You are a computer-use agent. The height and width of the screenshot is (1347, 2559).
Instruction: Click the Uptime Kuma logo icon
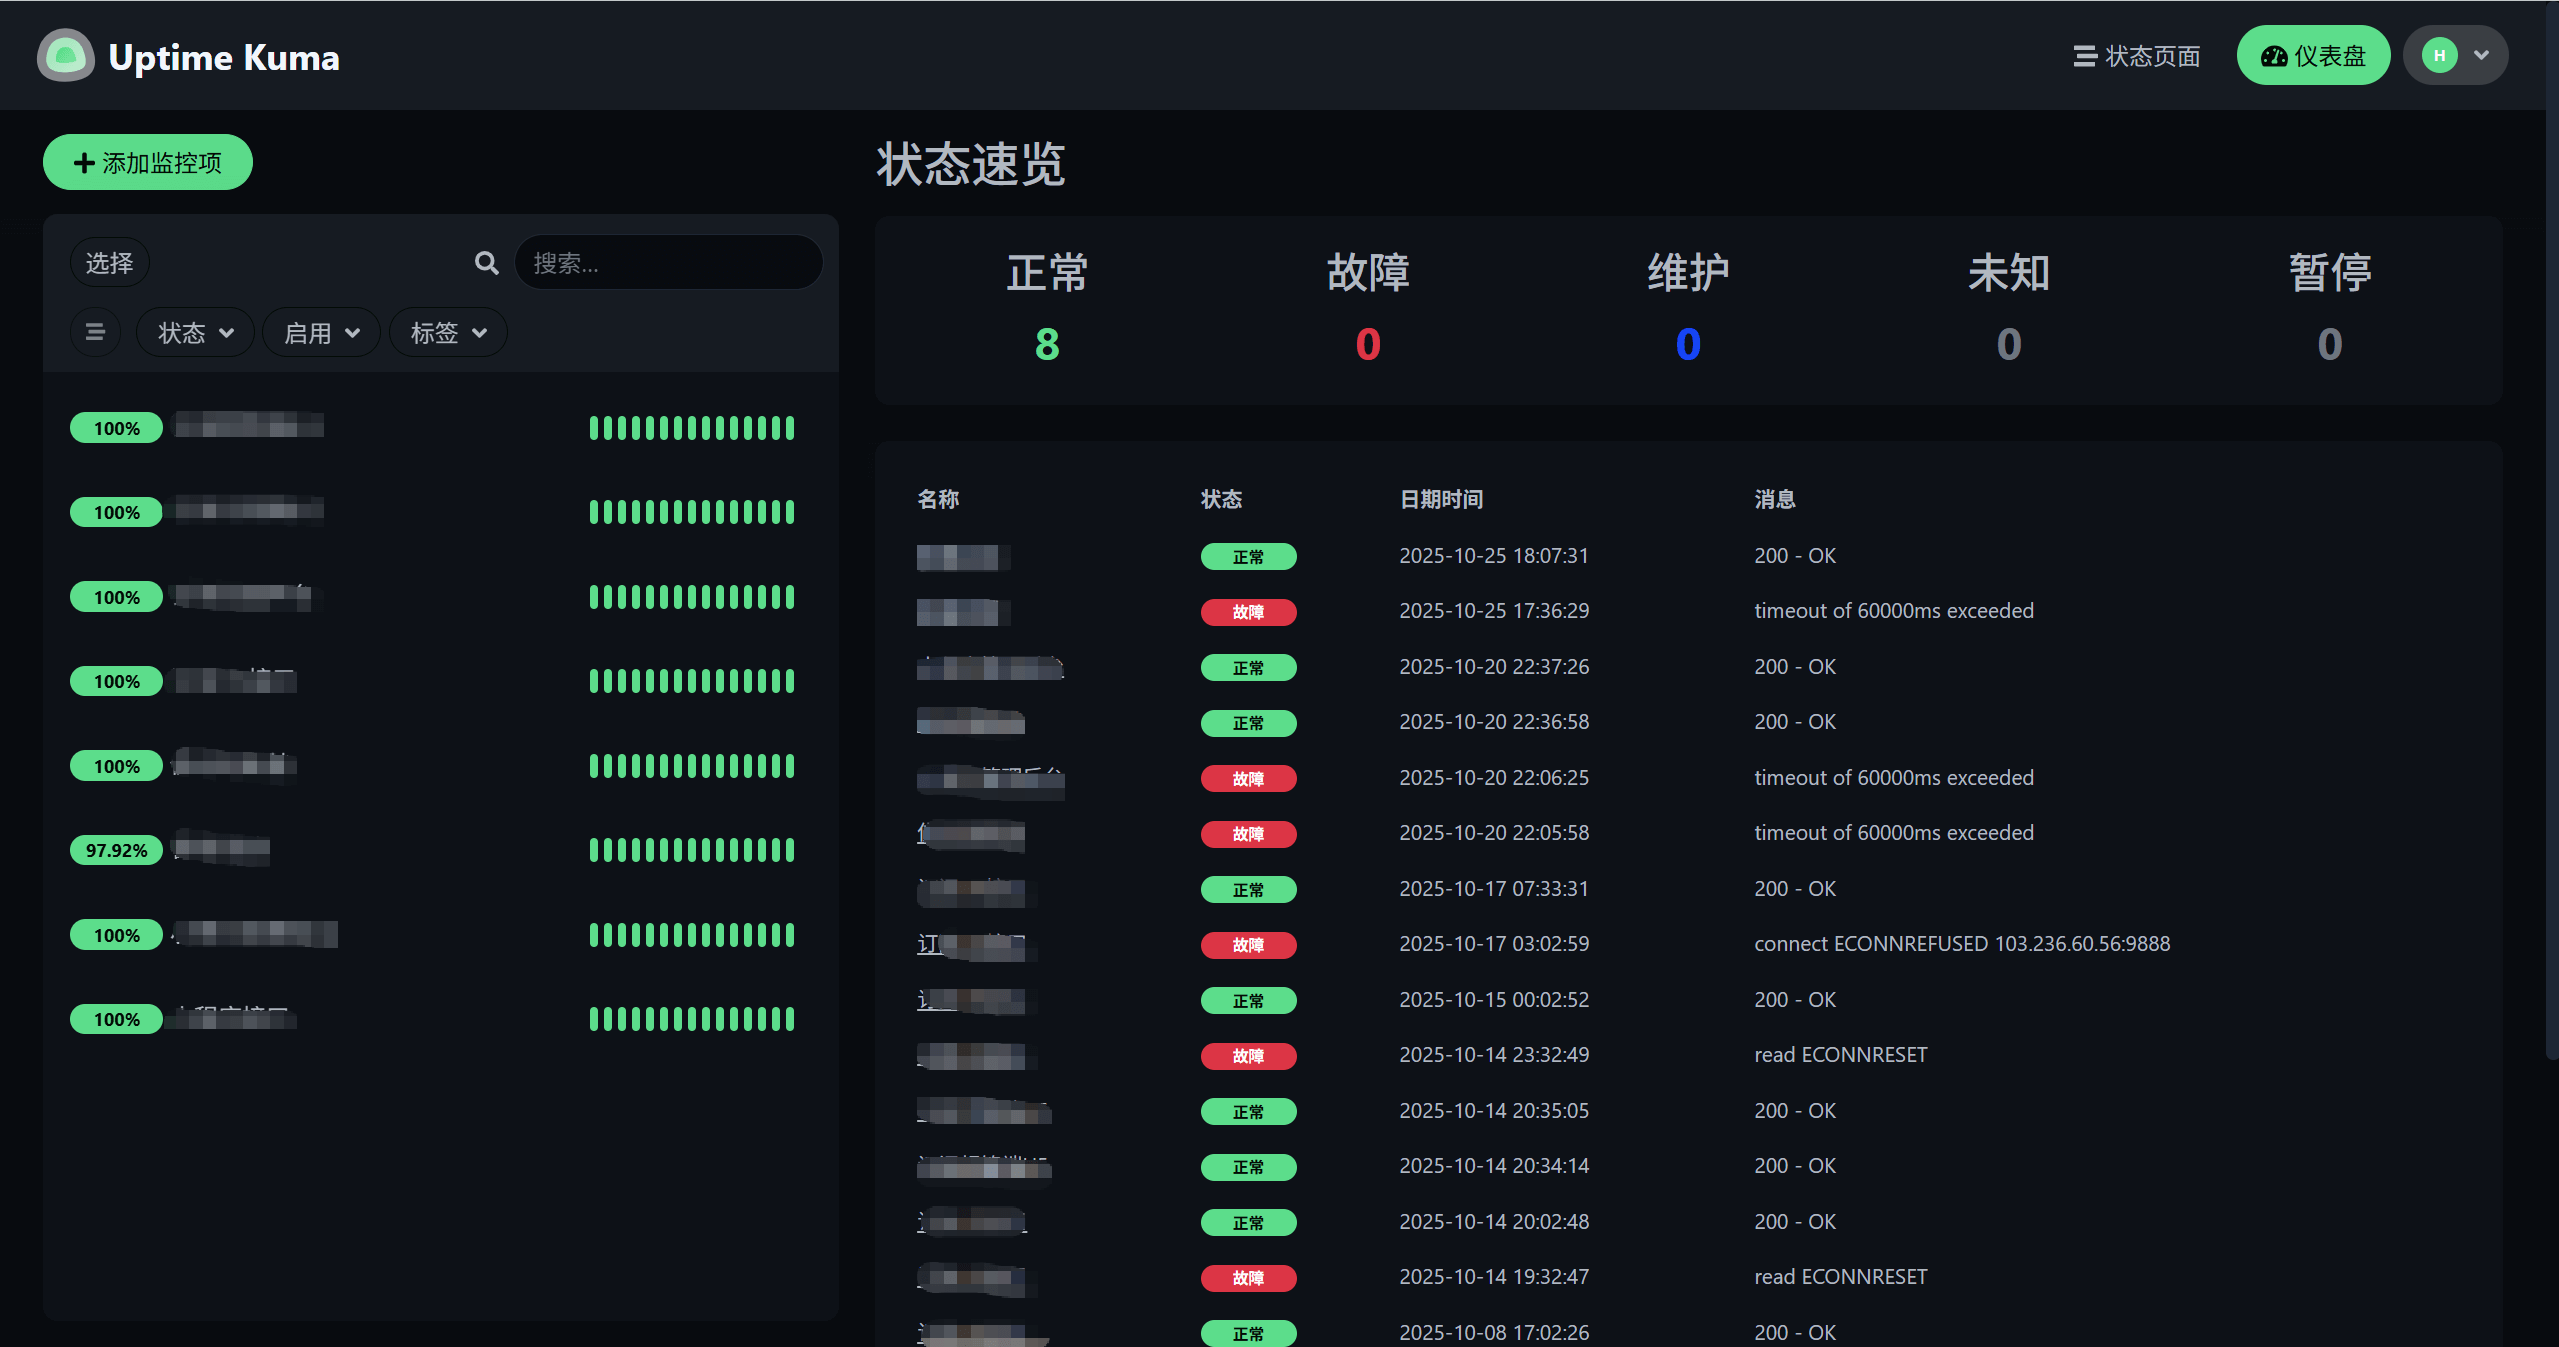coord(66,56)
